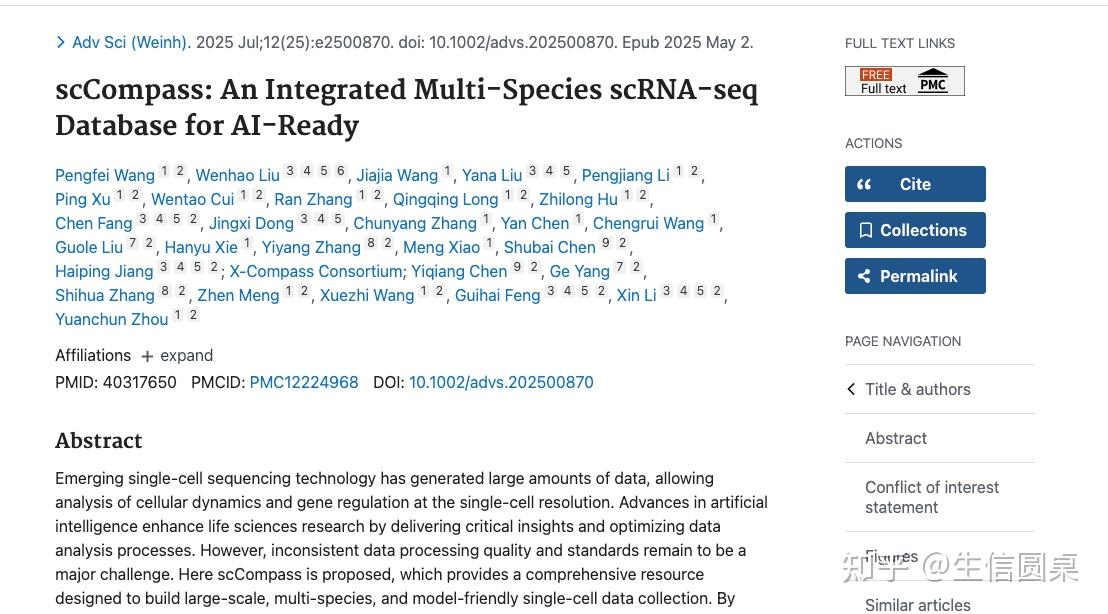Click the quote icon on Cite button
Image resolution: width=1108 pixels, height=614 pixels.
click(x=865, y=184)
